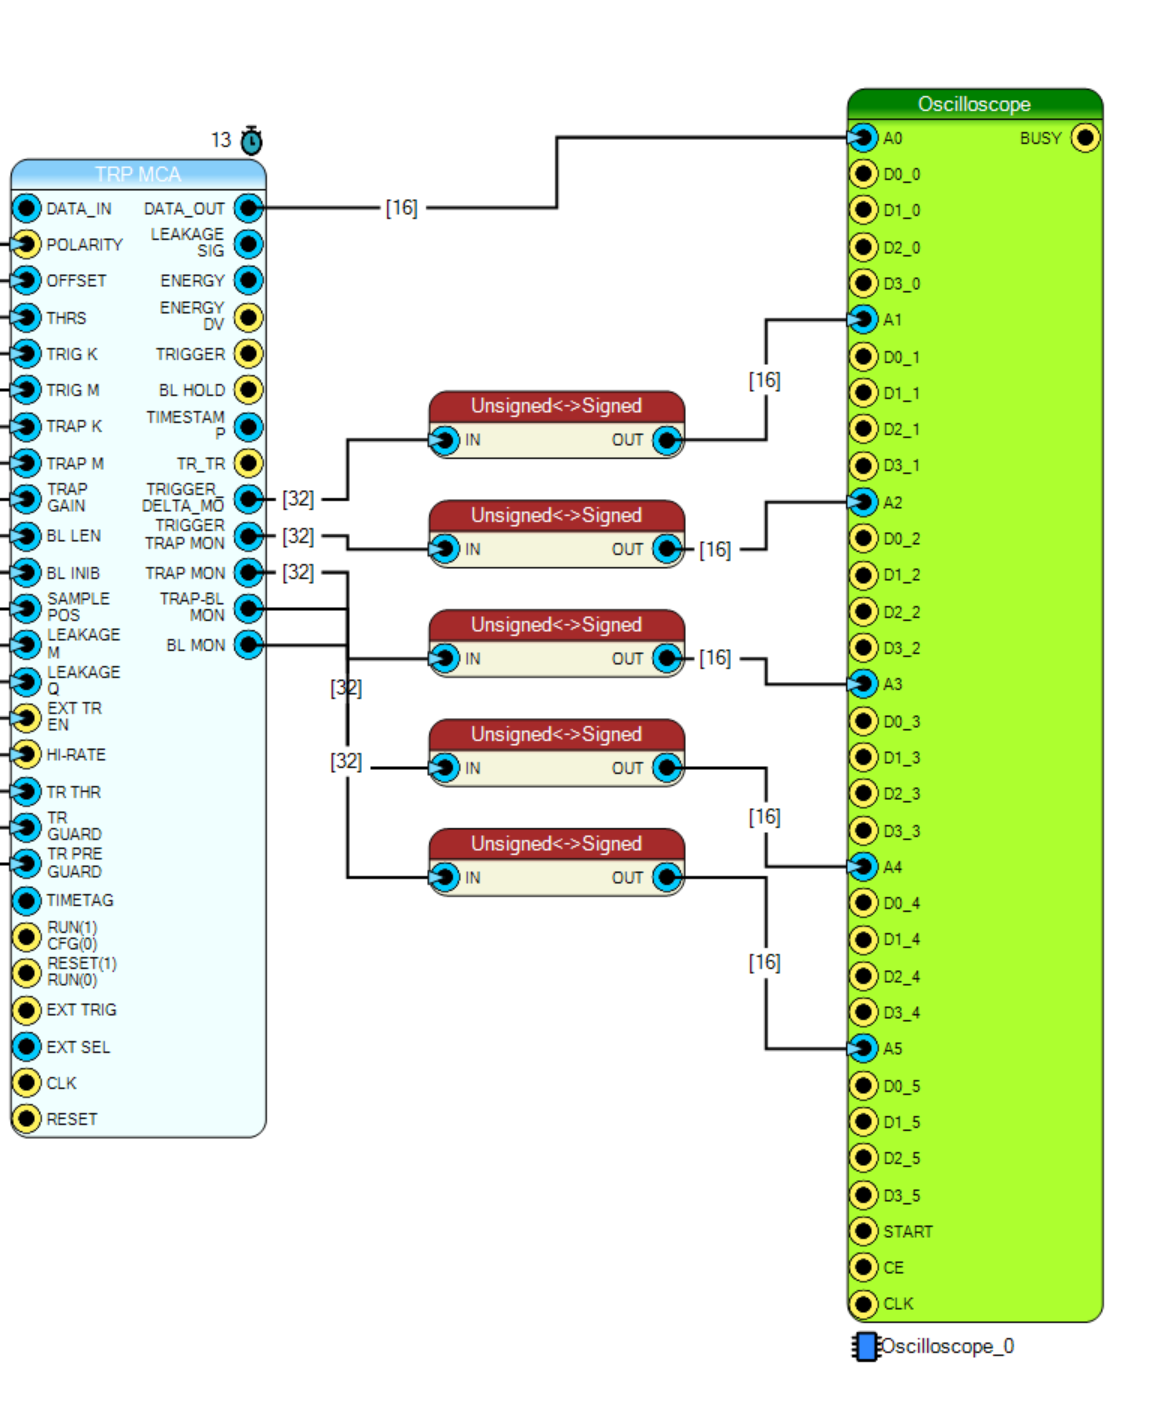Click the A0 input port of Oscilloscope
Screen dimensions: 1171x1401
click(863, 137)
